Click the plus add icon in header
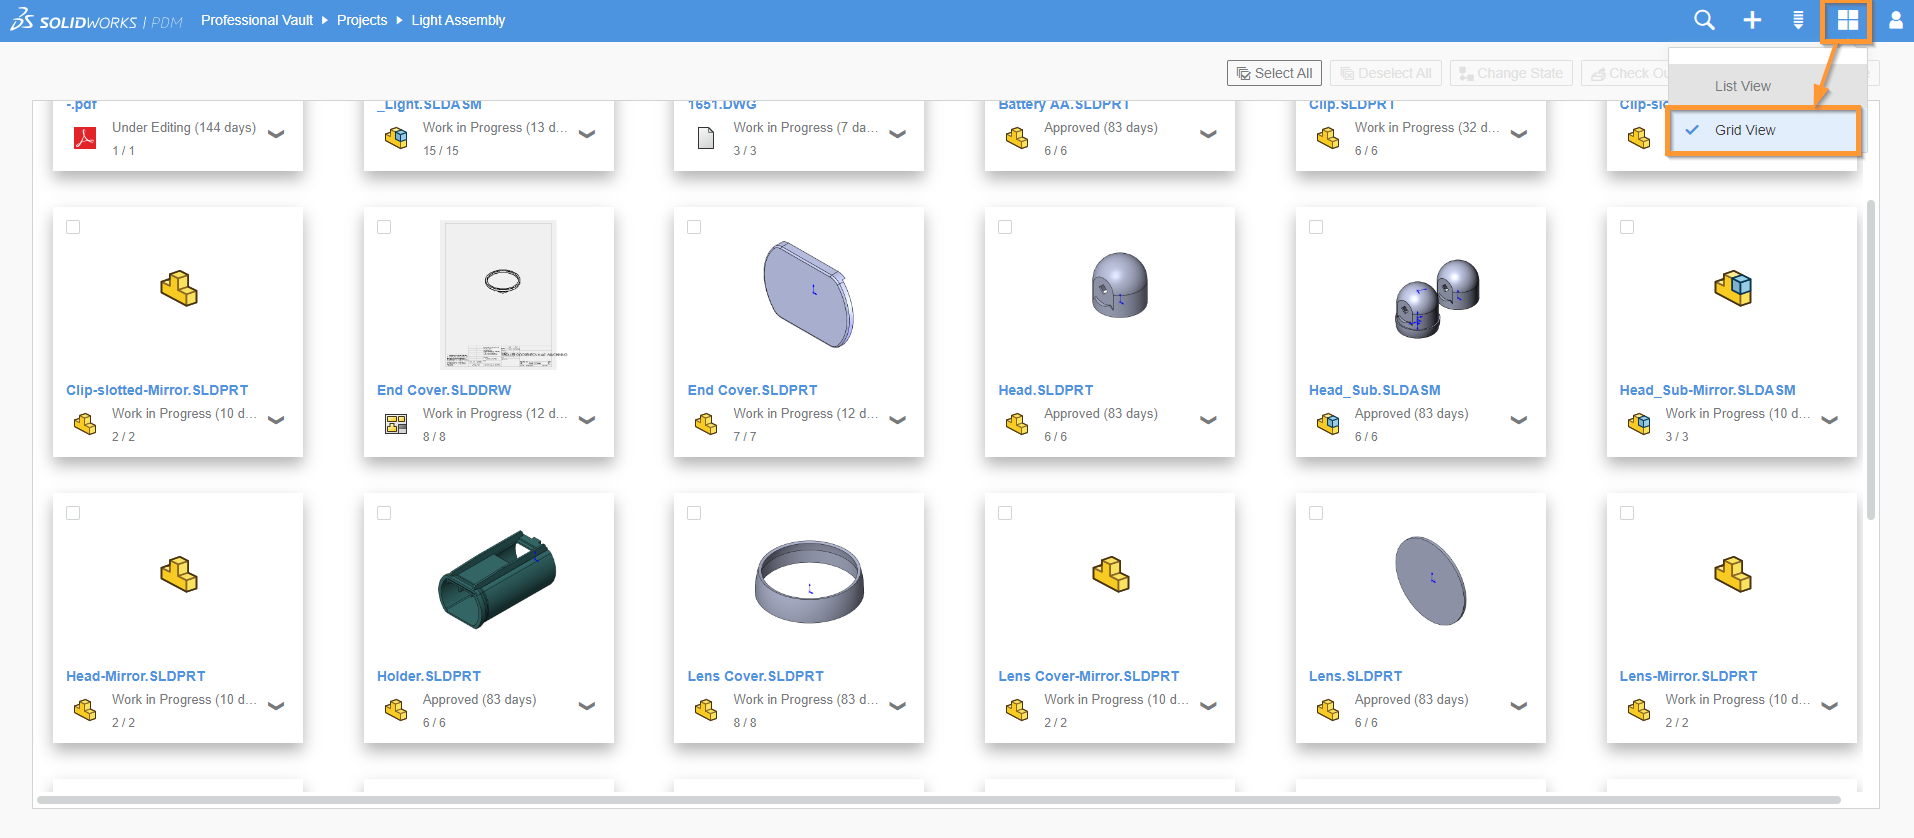This screenshot has height=838, width=1914. click(x=1752, y=20)
